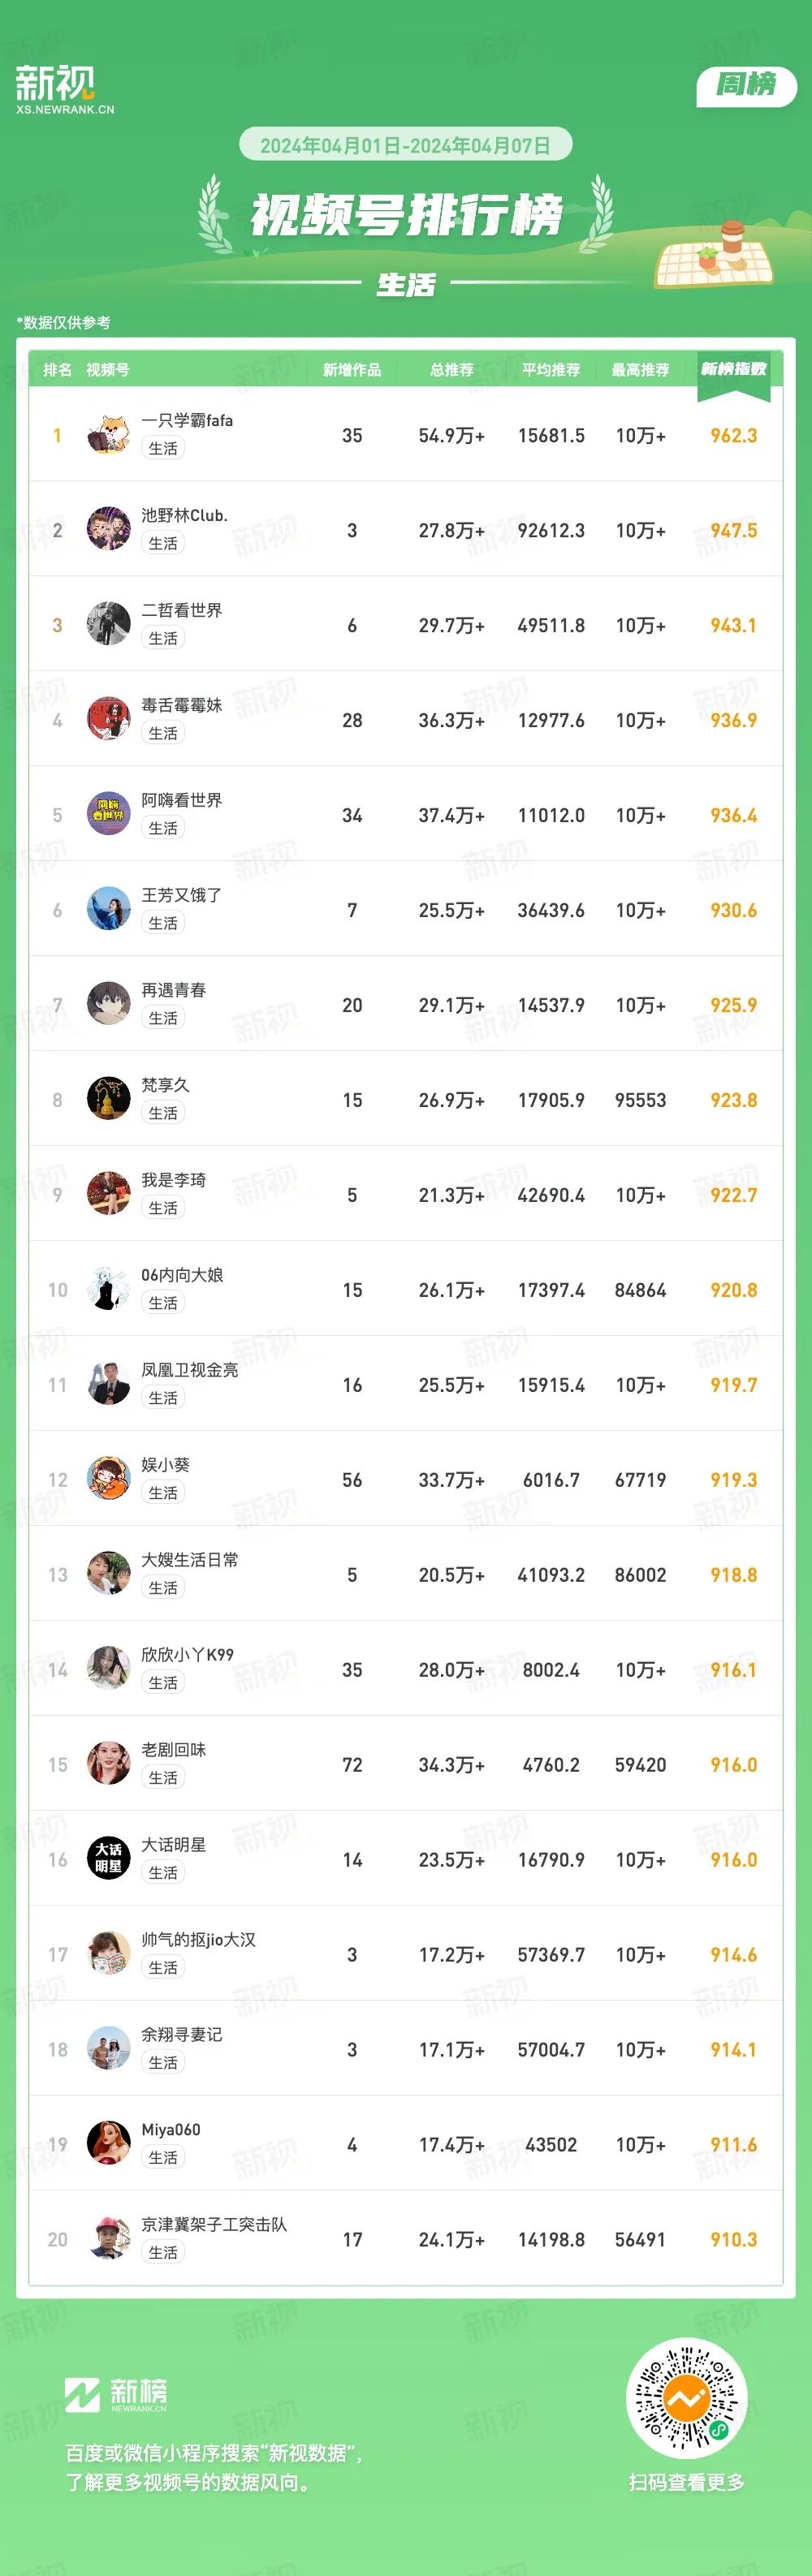Click the 大话明星 black round avatar

[108, 1860]
